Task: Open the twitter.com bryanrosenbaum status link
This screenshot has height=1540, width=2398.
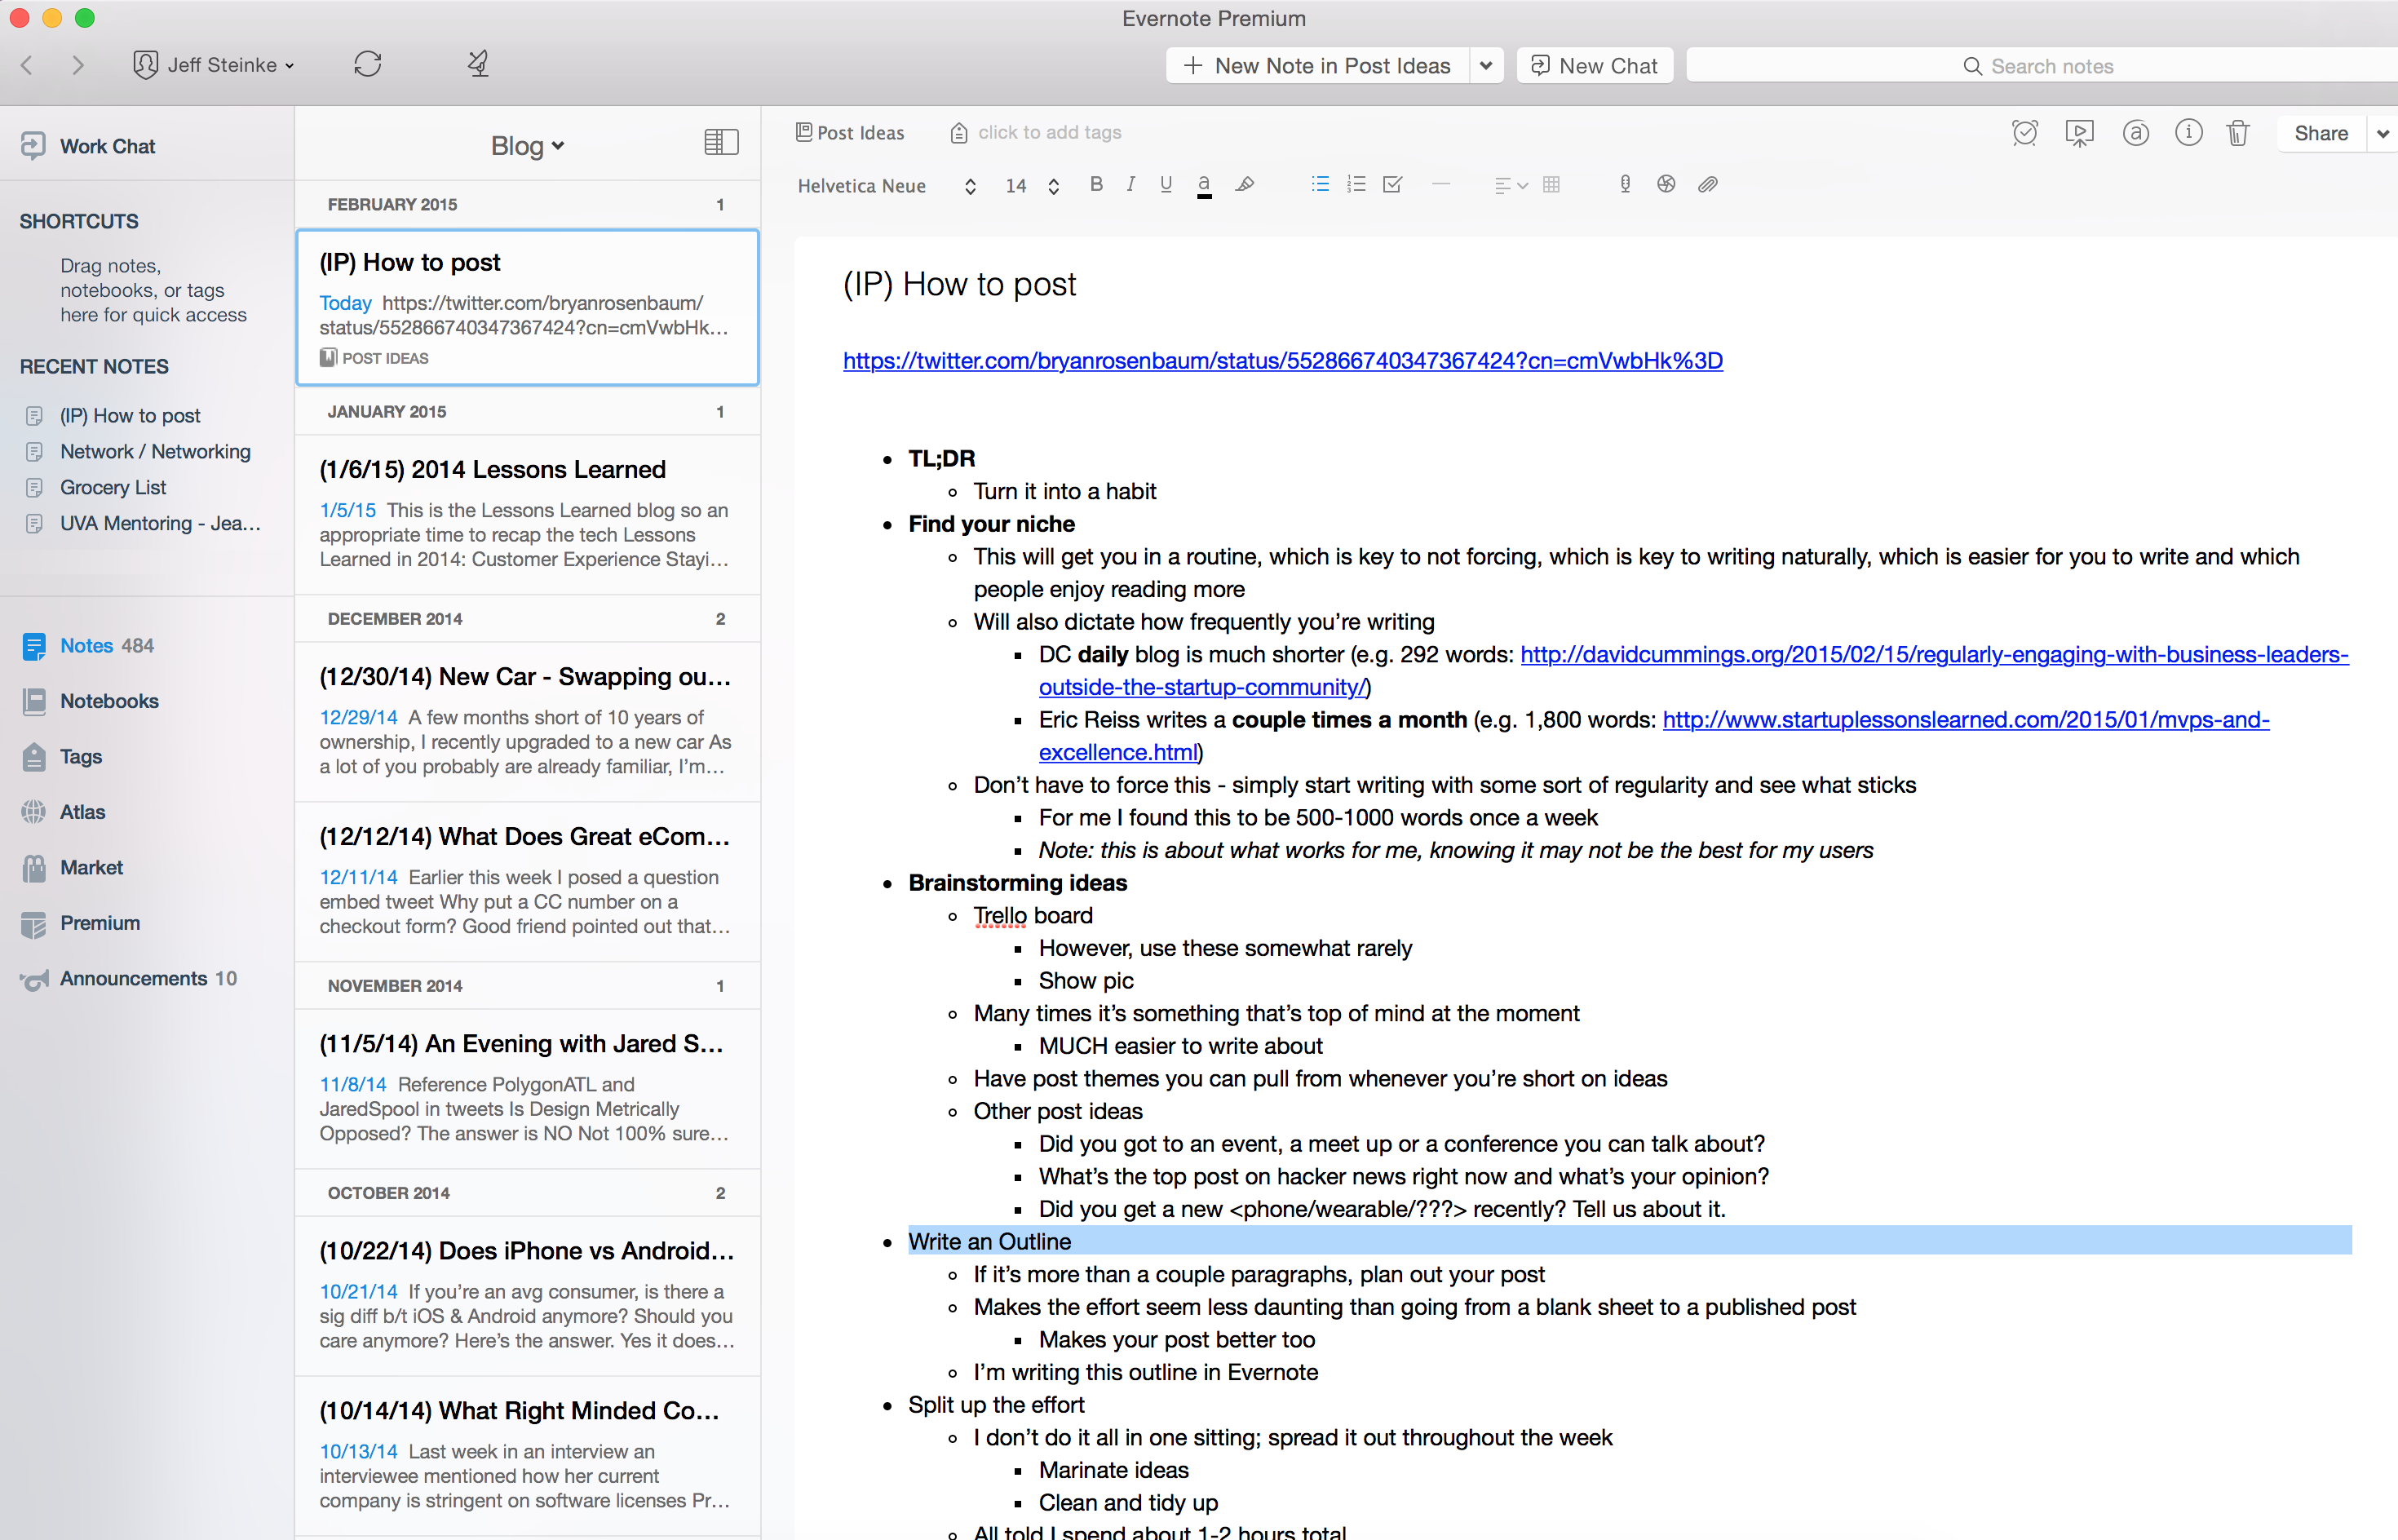Action: coord(1282,361)
